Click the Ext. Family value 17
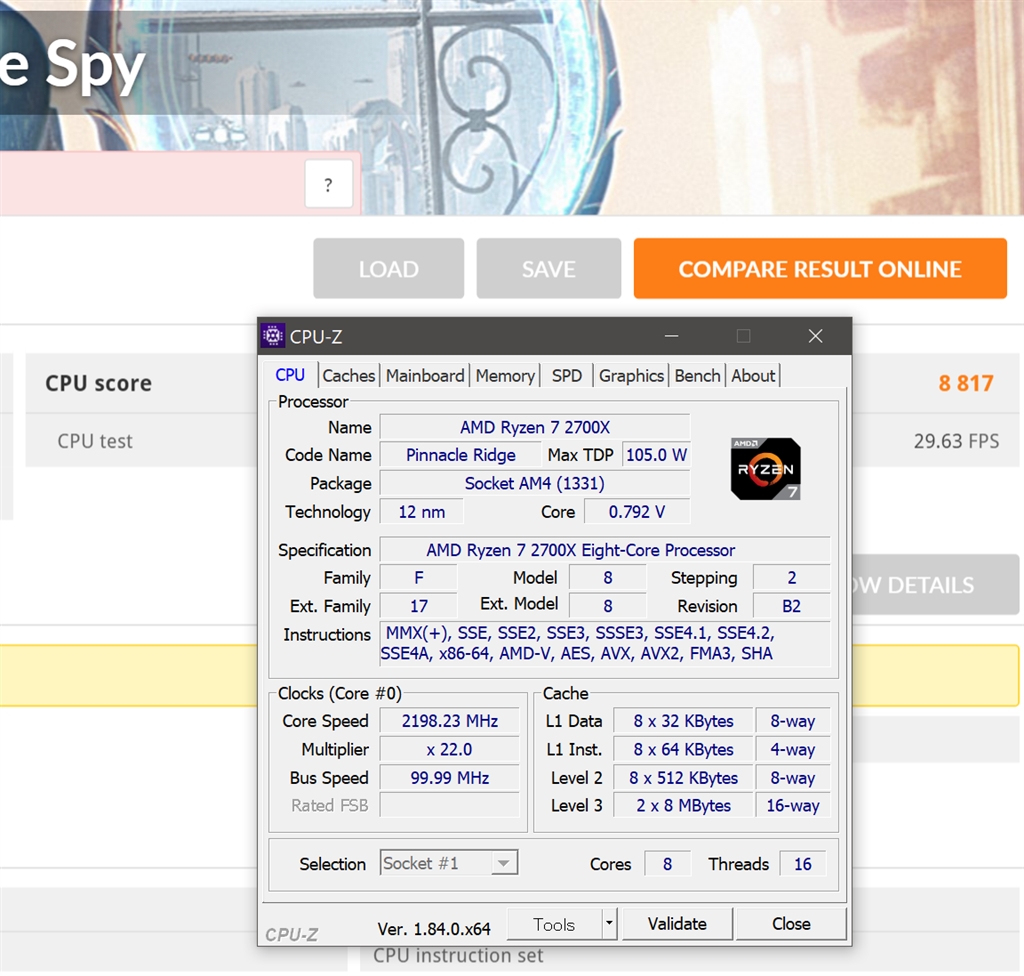The height and width of the screenshot is (976, 1024). pos(419,606)
